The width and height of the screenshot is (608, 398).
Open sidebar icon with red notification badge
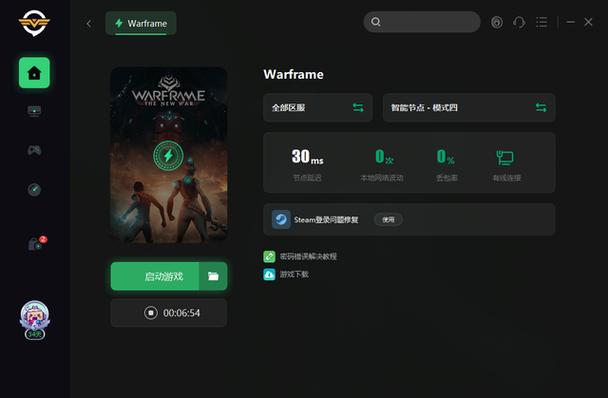tap(36, 244)
